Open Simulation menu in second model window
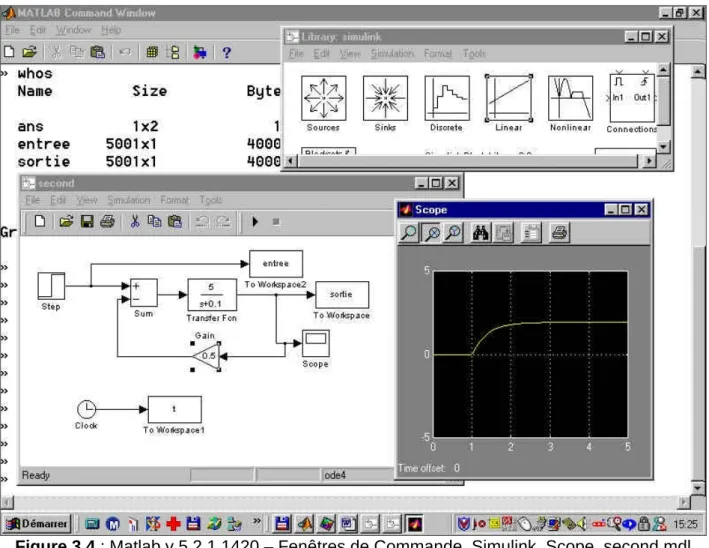The height and width of the screenshot is (548, 709). click(x=128, y=200)
